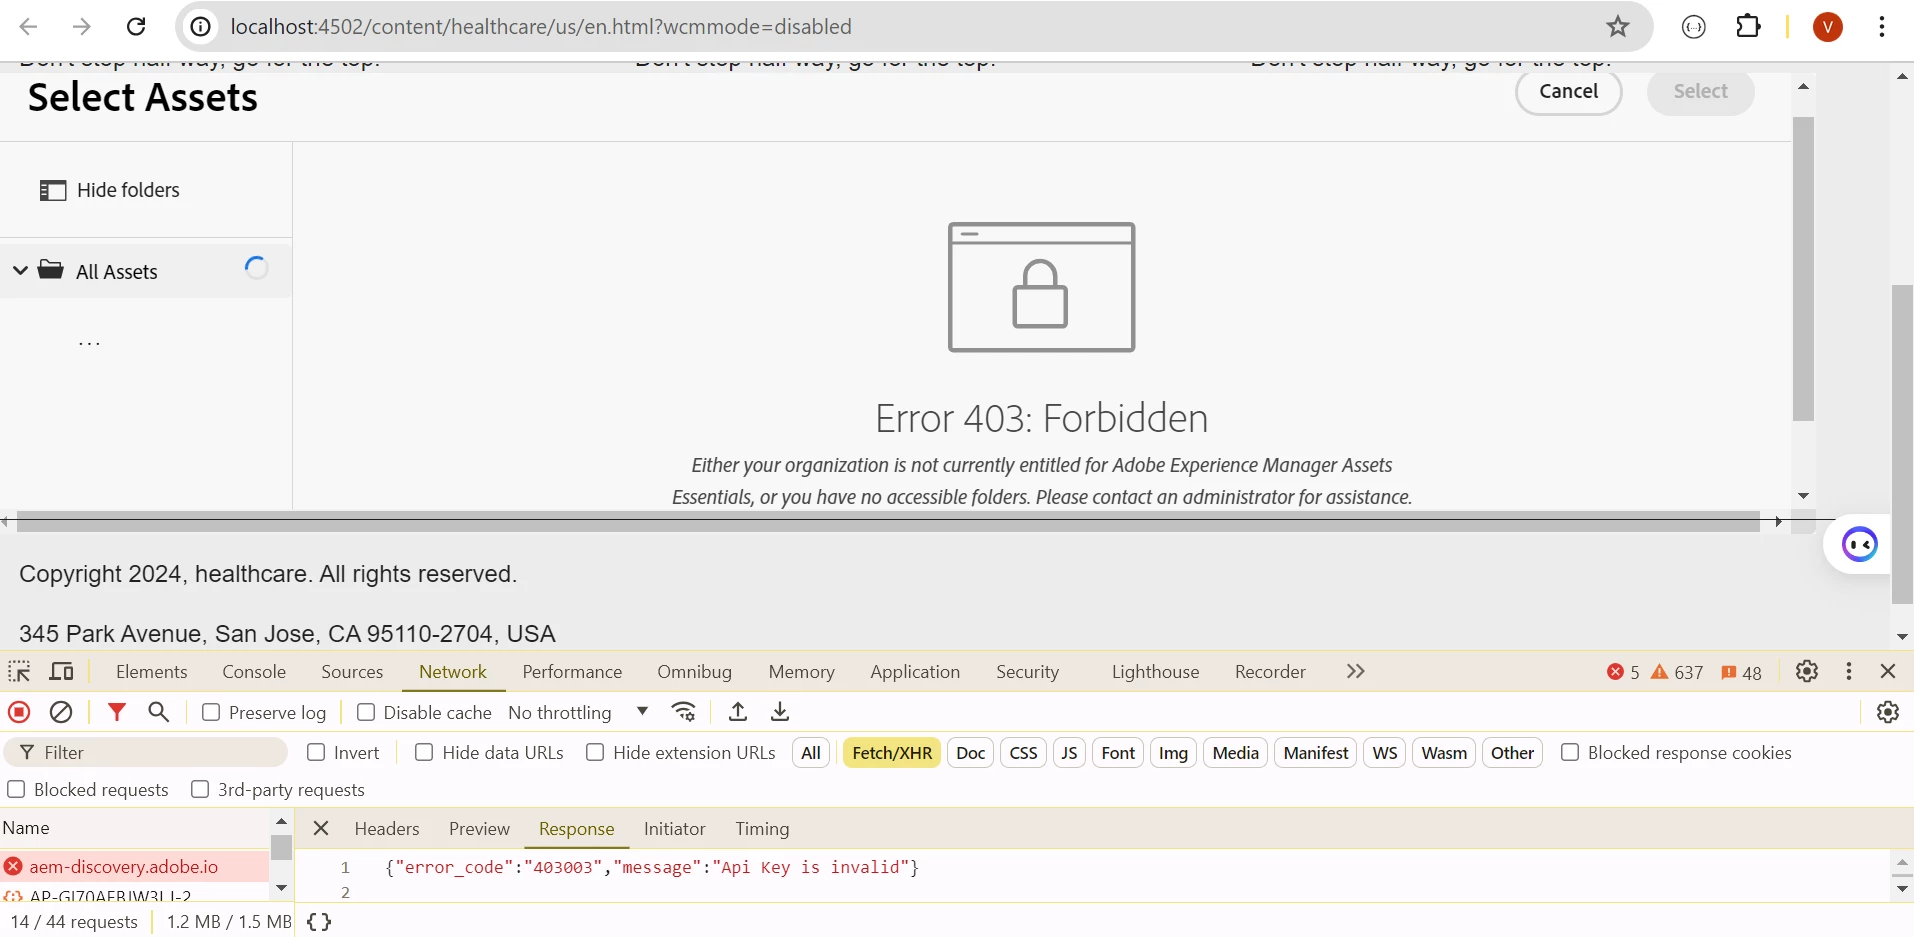Viewport: 1914px width, 937px height.
Task: Click the pretty print braces icon
Action: [319, 922]
